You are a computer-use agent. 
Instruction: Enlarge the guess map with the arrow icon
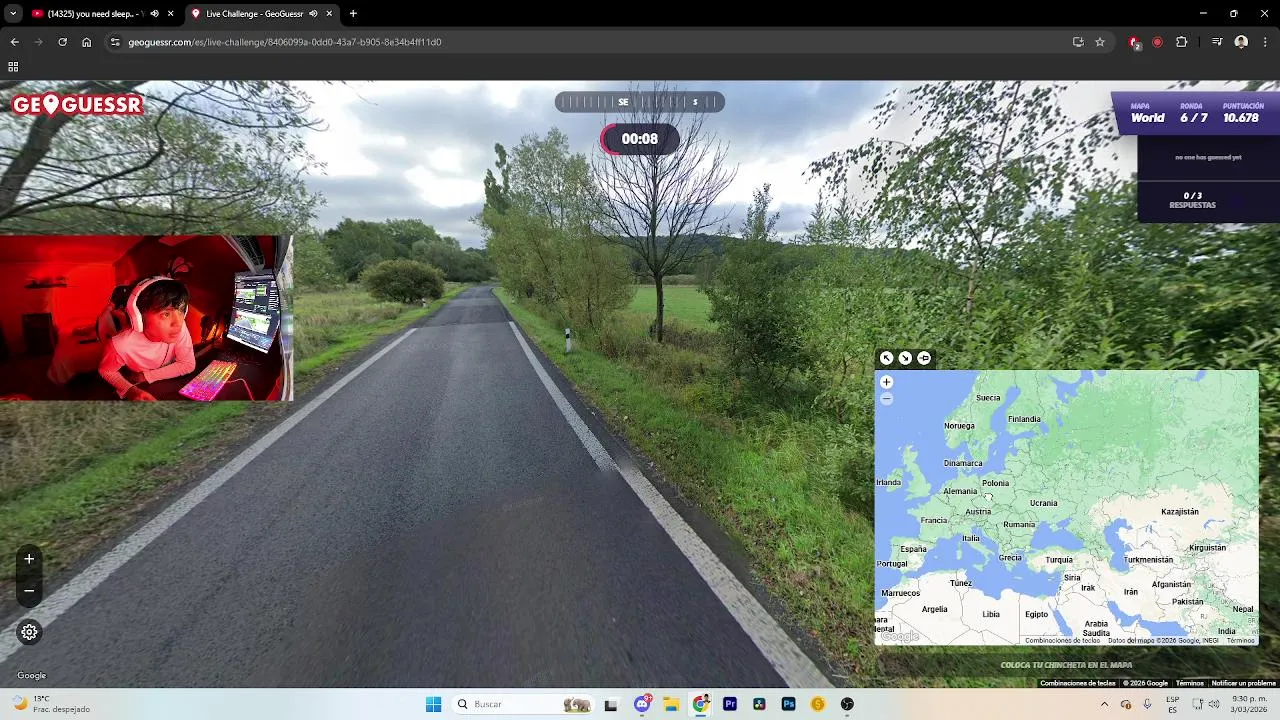(886, 358)
